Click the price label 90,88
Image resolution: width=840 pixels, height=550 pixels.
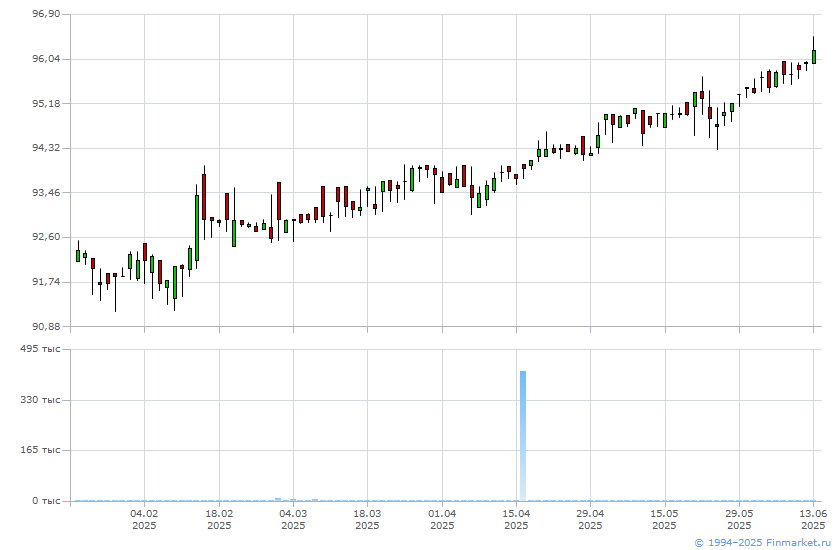pyautogui.click(x=46, y=326)
